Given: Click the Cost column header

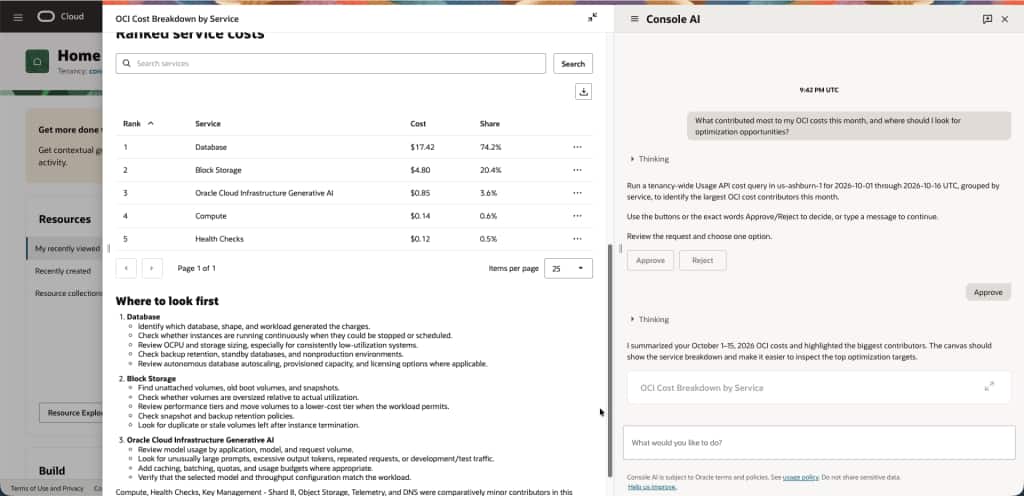Looking at the screenshot, I should pyautogui.click(x=418, y=123).
